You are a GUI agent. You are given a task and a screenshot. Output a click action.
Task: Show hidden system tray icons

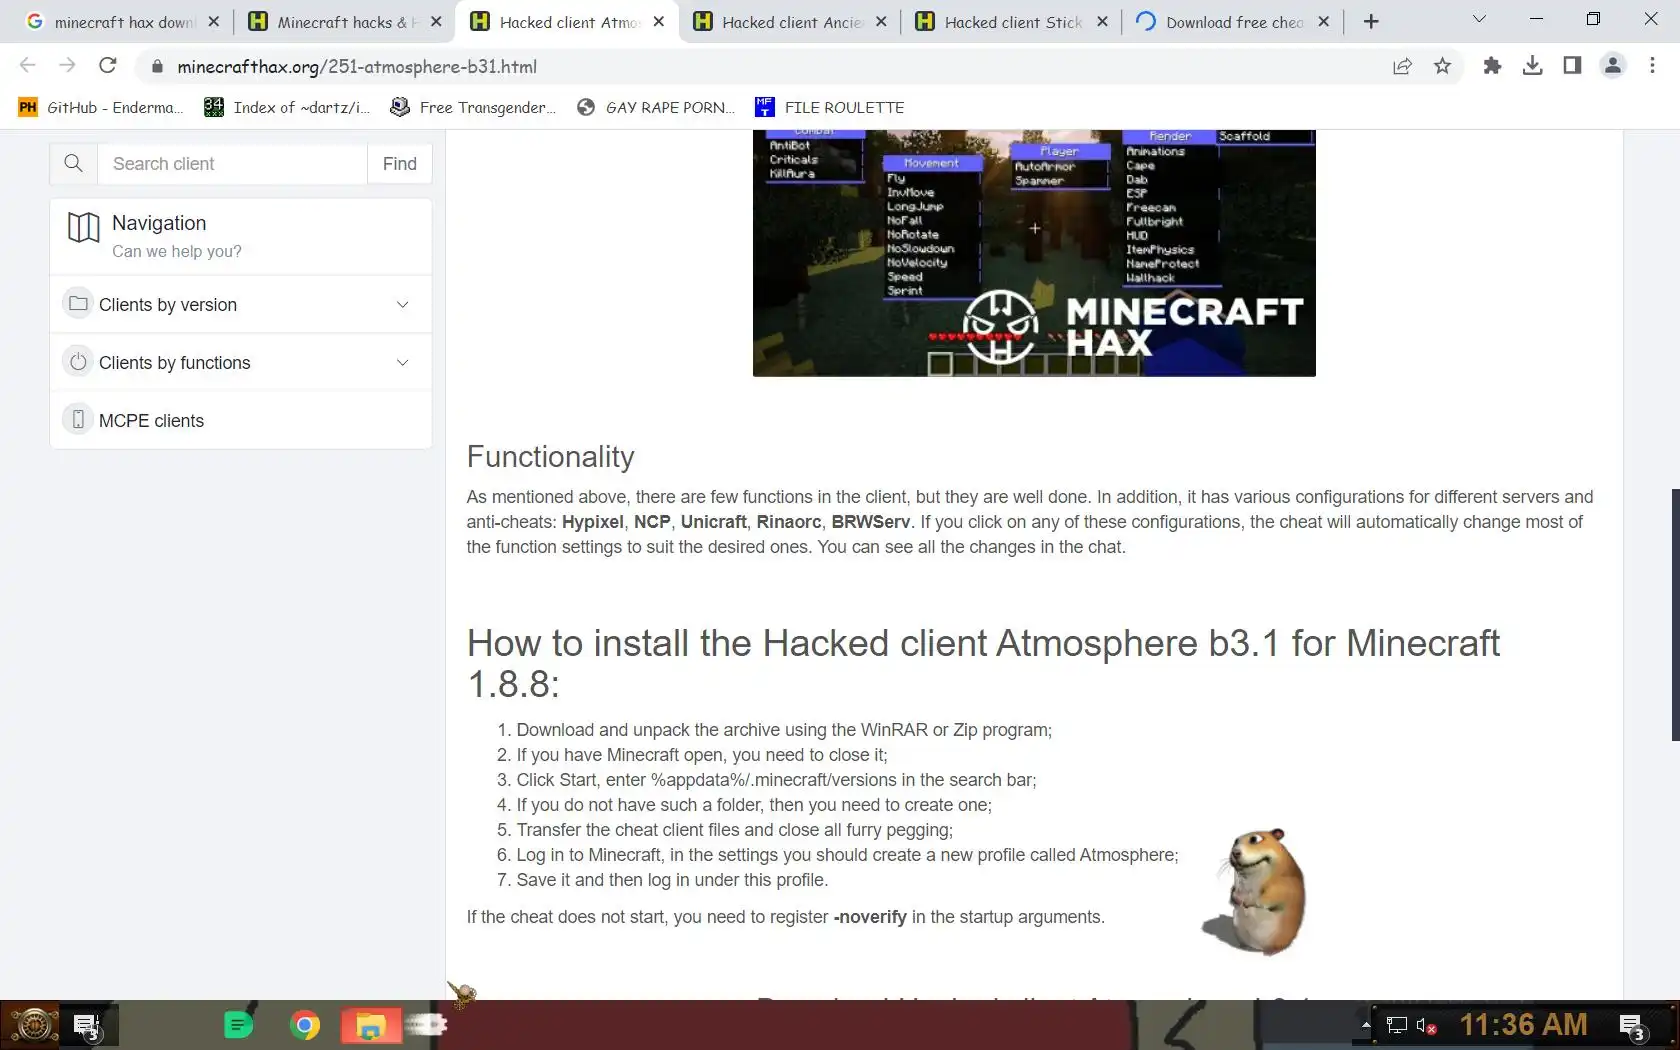pyautogui.click(x=1366, y=1025)
